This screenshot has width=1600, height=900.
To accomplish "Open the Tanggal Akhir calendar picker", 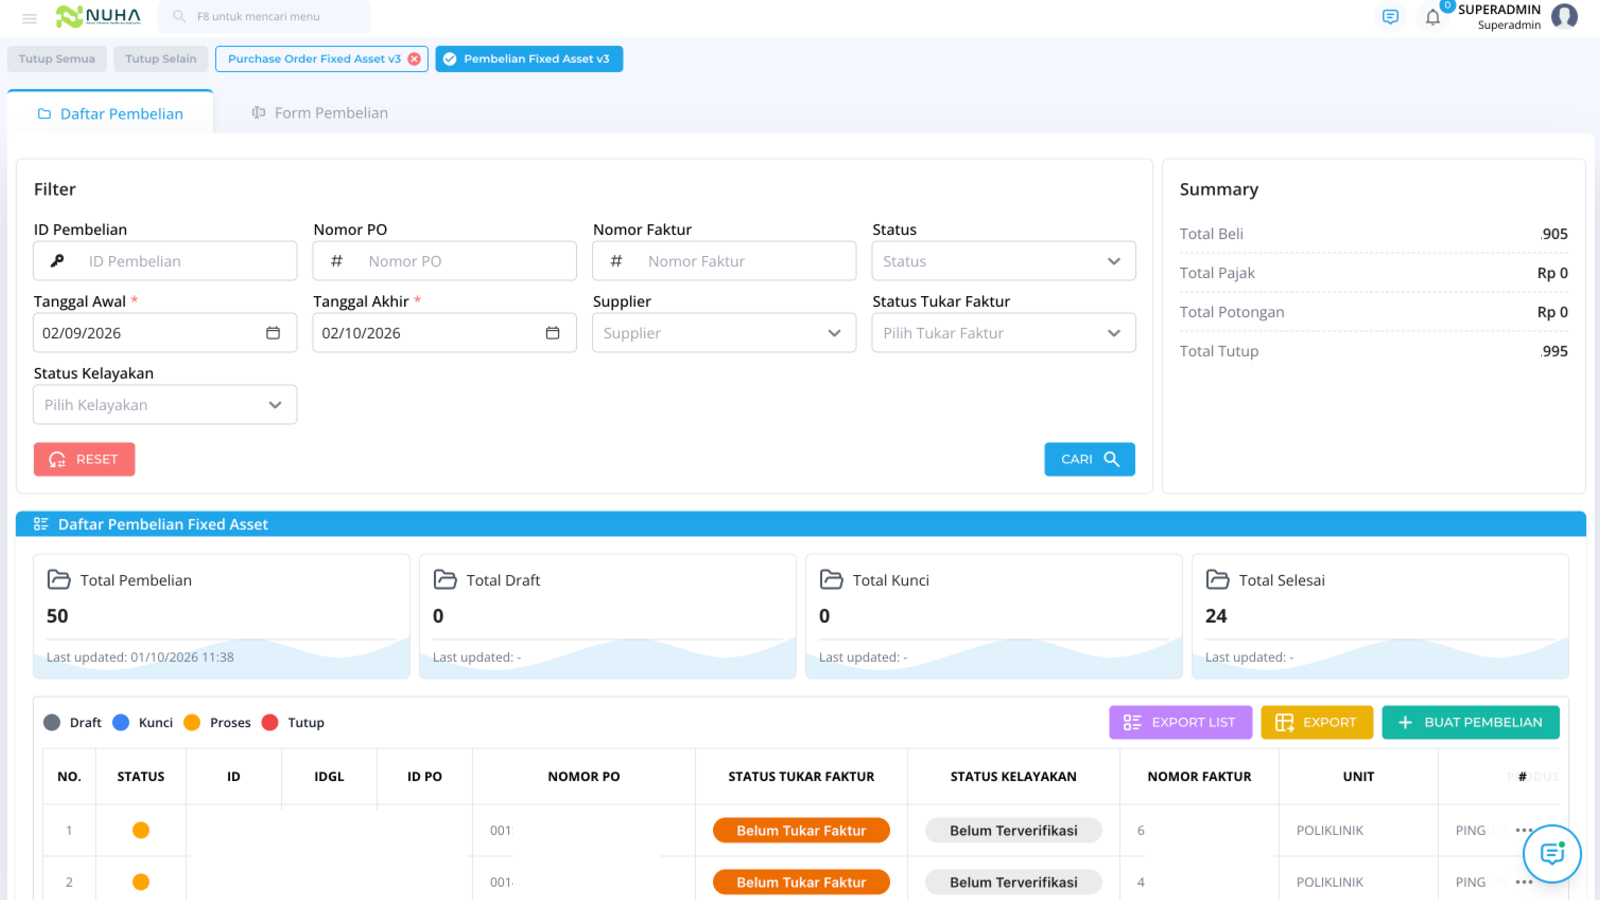I will [x=552, y=333].
